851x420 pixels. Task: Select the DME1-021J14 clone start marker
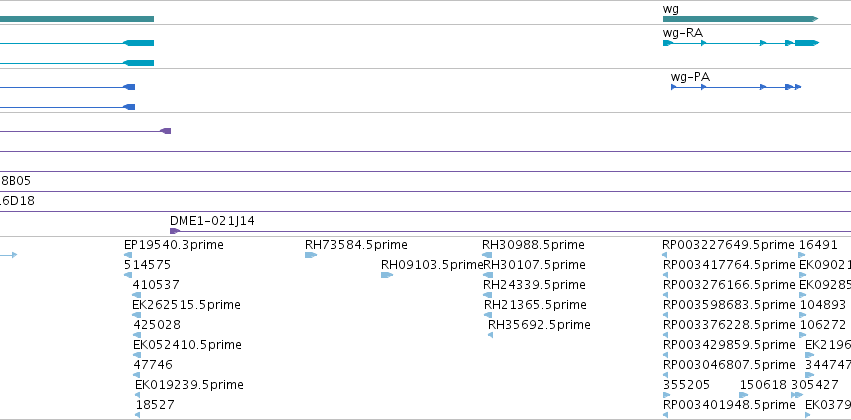[175, 231]
